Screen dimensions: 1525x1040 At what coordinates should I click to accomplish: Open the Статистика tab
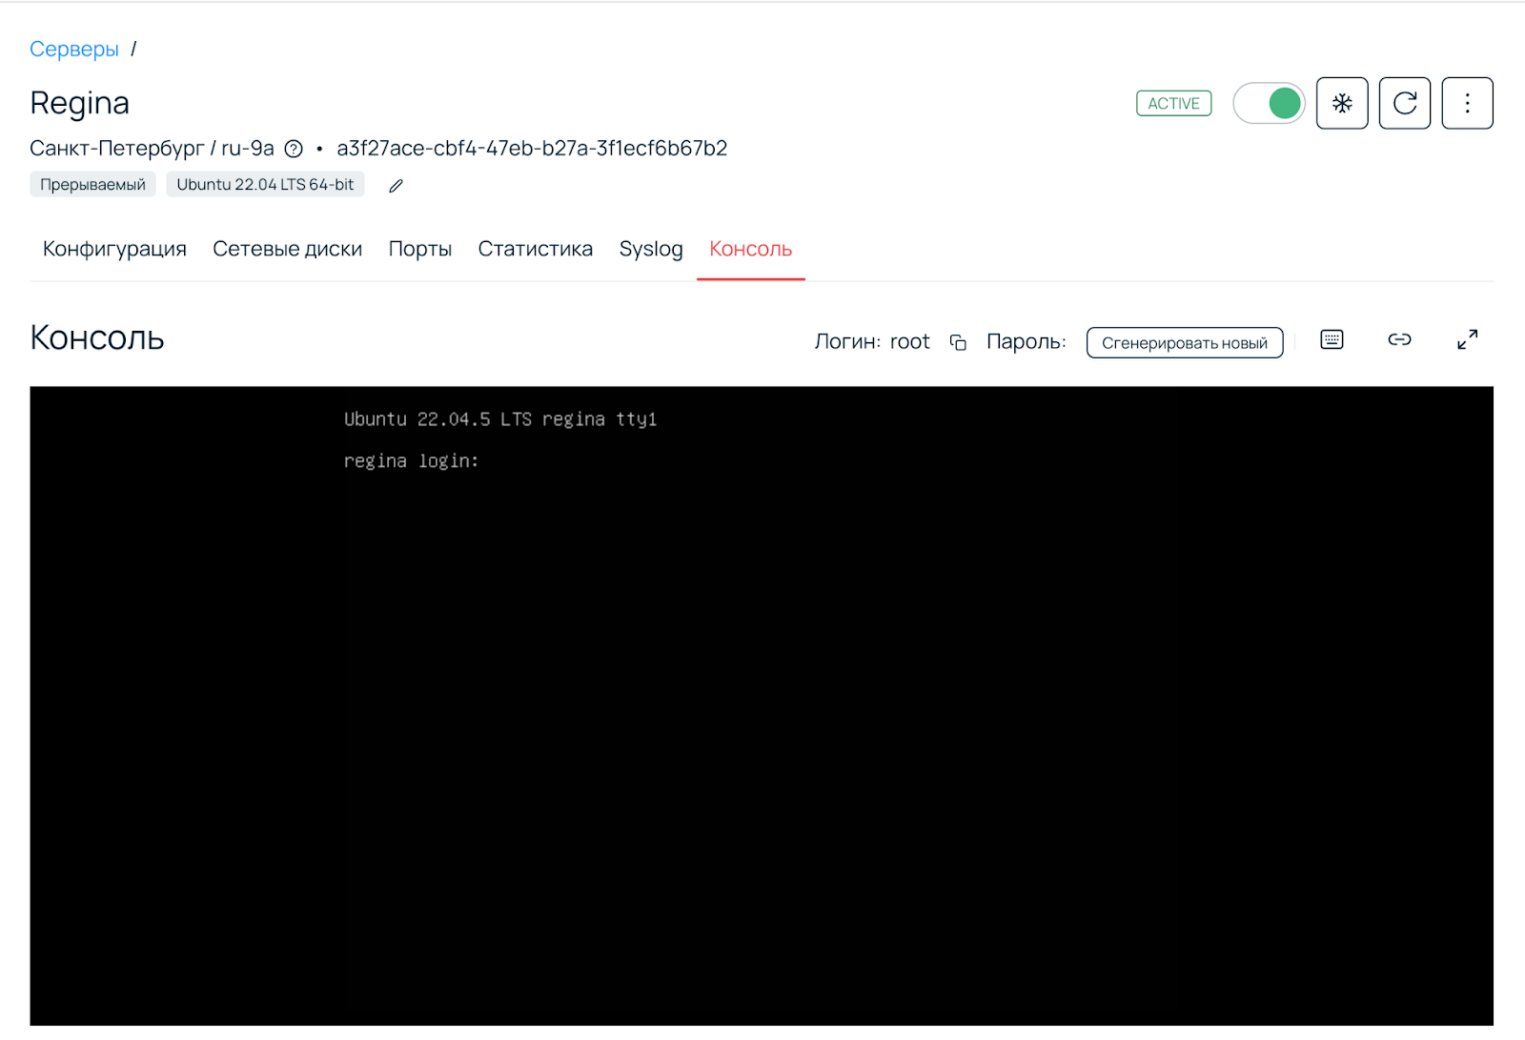pyautogui.click(x=535, y=249)
